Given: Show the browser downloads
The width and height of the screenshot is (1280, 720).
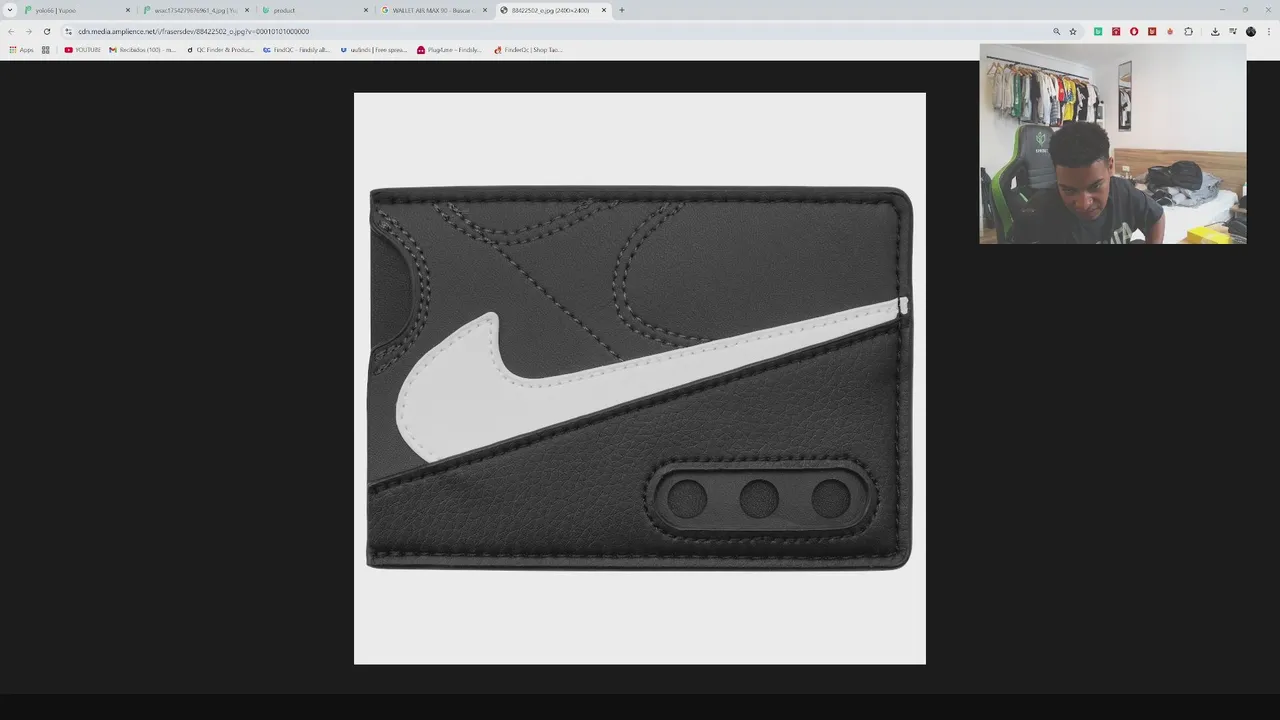Looking at the screenshot, I should tap(1215, 31).
